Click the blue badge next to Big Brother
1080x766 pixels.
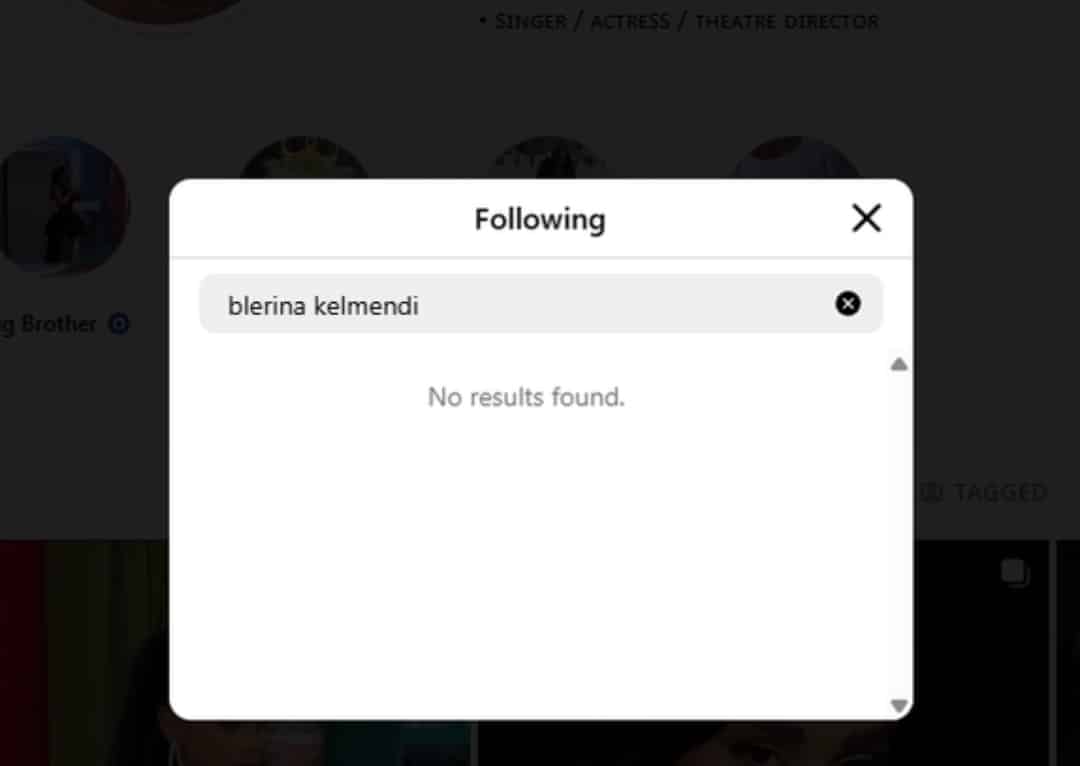click(x=119, y=324)
